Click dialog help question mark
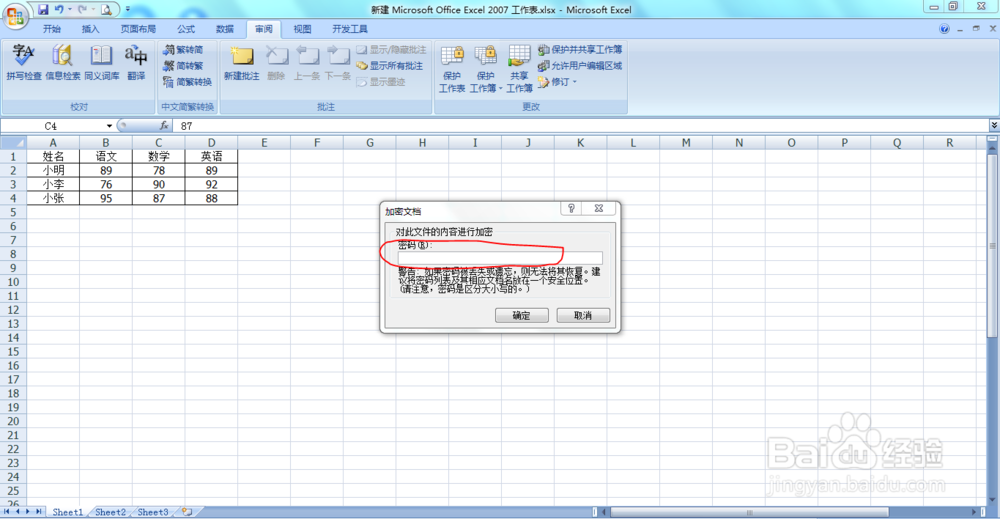 pyautogui.click(x=571, y=208)
